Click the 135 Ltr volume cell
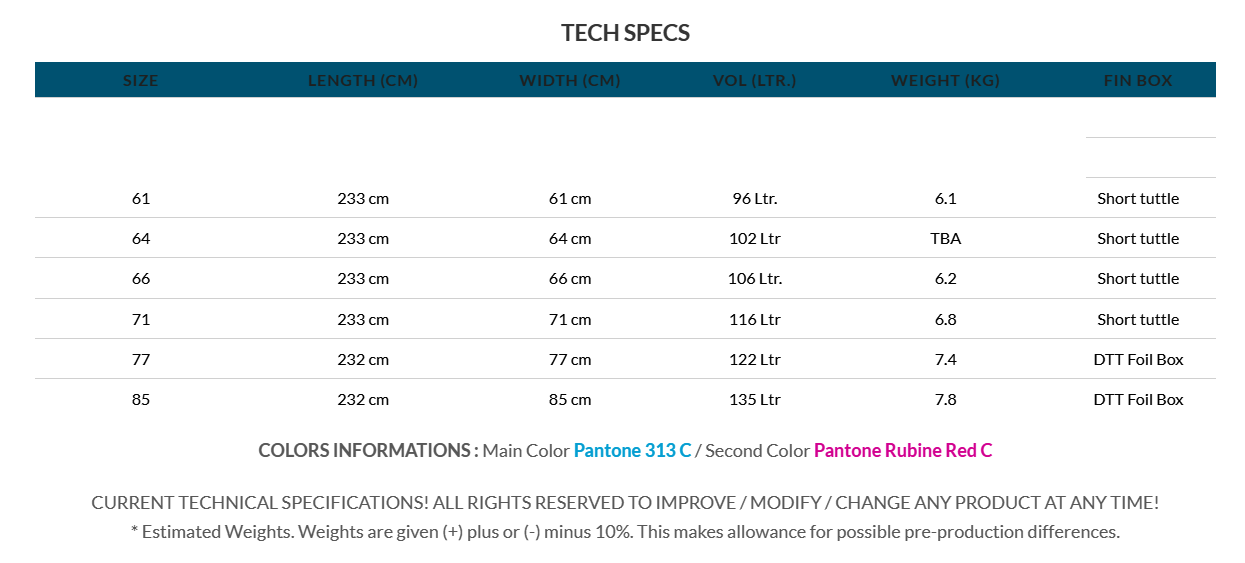Screen dimensions: 1245x563 click(755, 399)
